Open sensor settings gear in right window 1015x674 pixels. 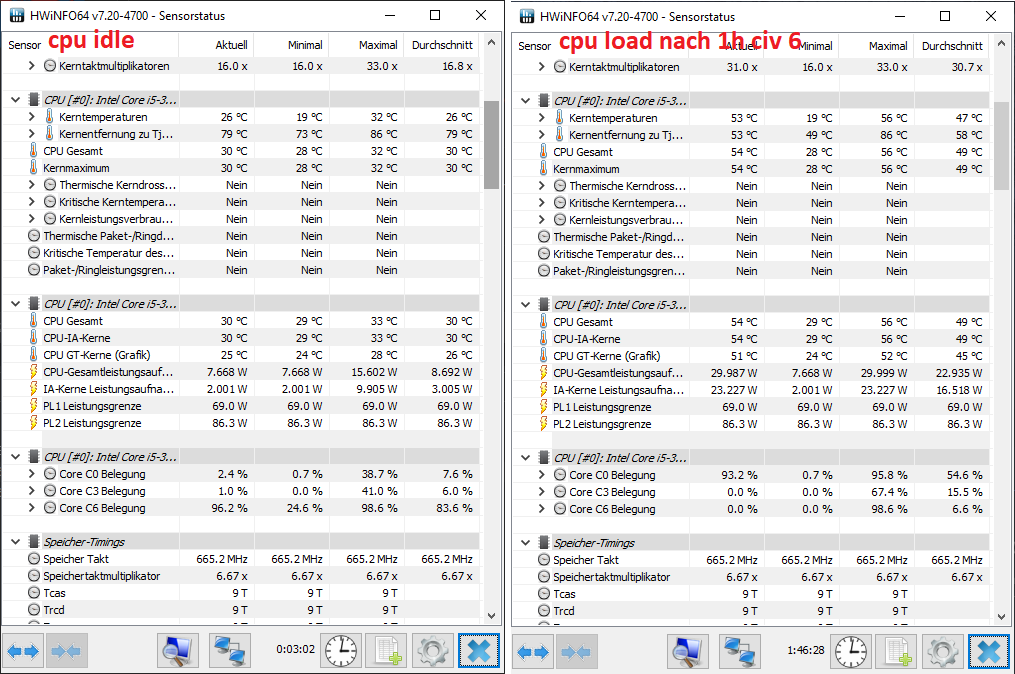pos(942,651)
